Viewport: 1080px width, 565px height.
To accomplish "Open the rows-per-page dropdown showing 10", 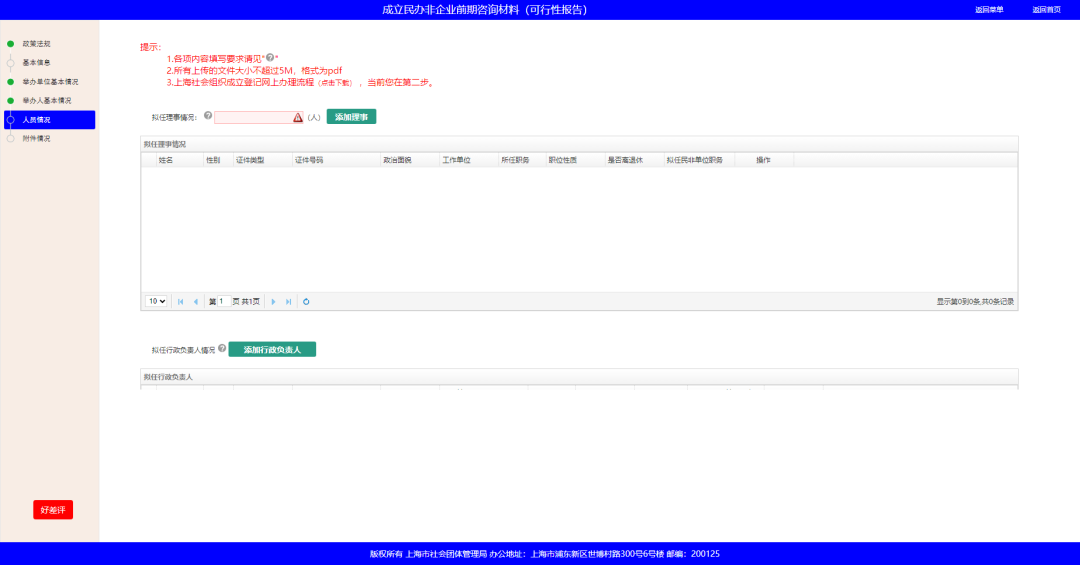I will click(156, 302).
